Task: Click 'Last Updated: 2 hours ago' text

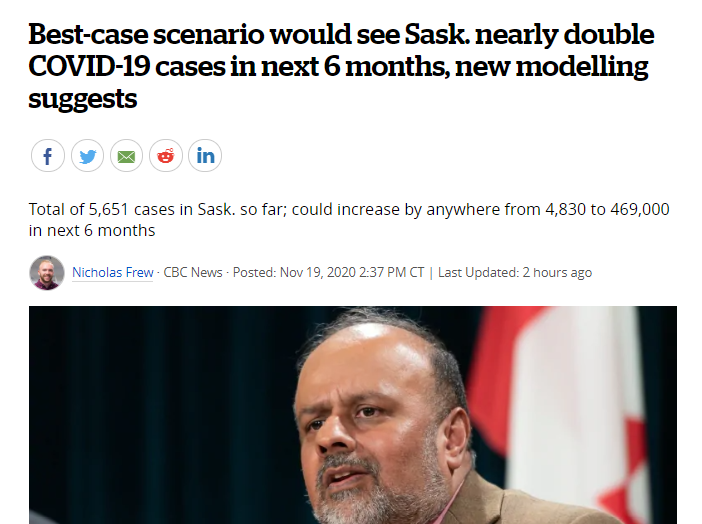Action: 515,272
